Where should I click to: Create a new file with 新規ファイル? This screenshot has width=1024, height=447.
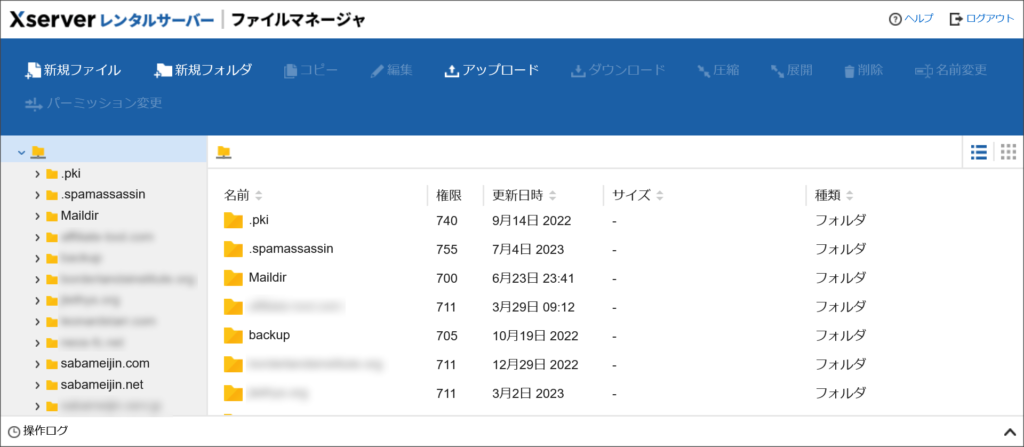[x=72, y=71]
